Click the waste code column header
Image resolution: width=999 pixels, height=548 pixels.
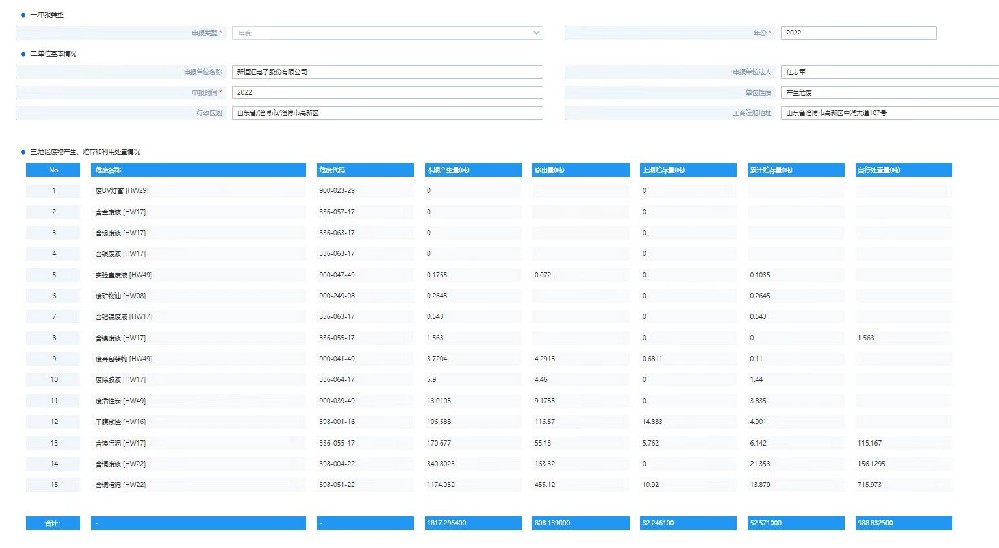click(364, 170)
